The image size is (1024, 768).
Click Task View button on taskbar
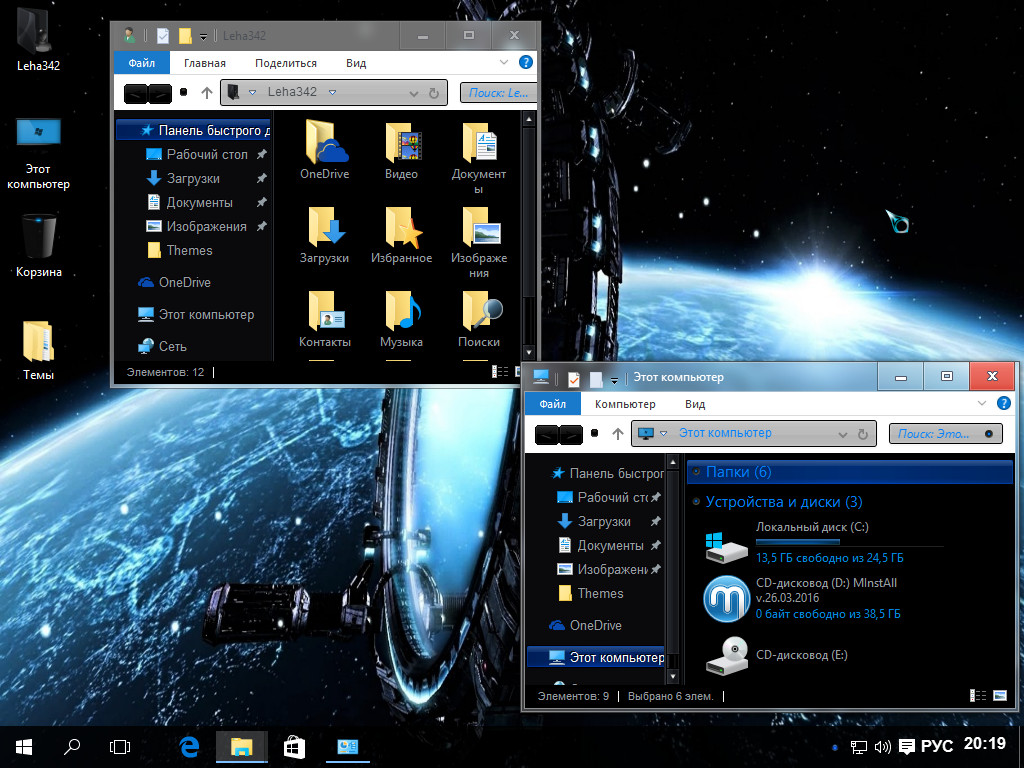(x=120, y=746)
